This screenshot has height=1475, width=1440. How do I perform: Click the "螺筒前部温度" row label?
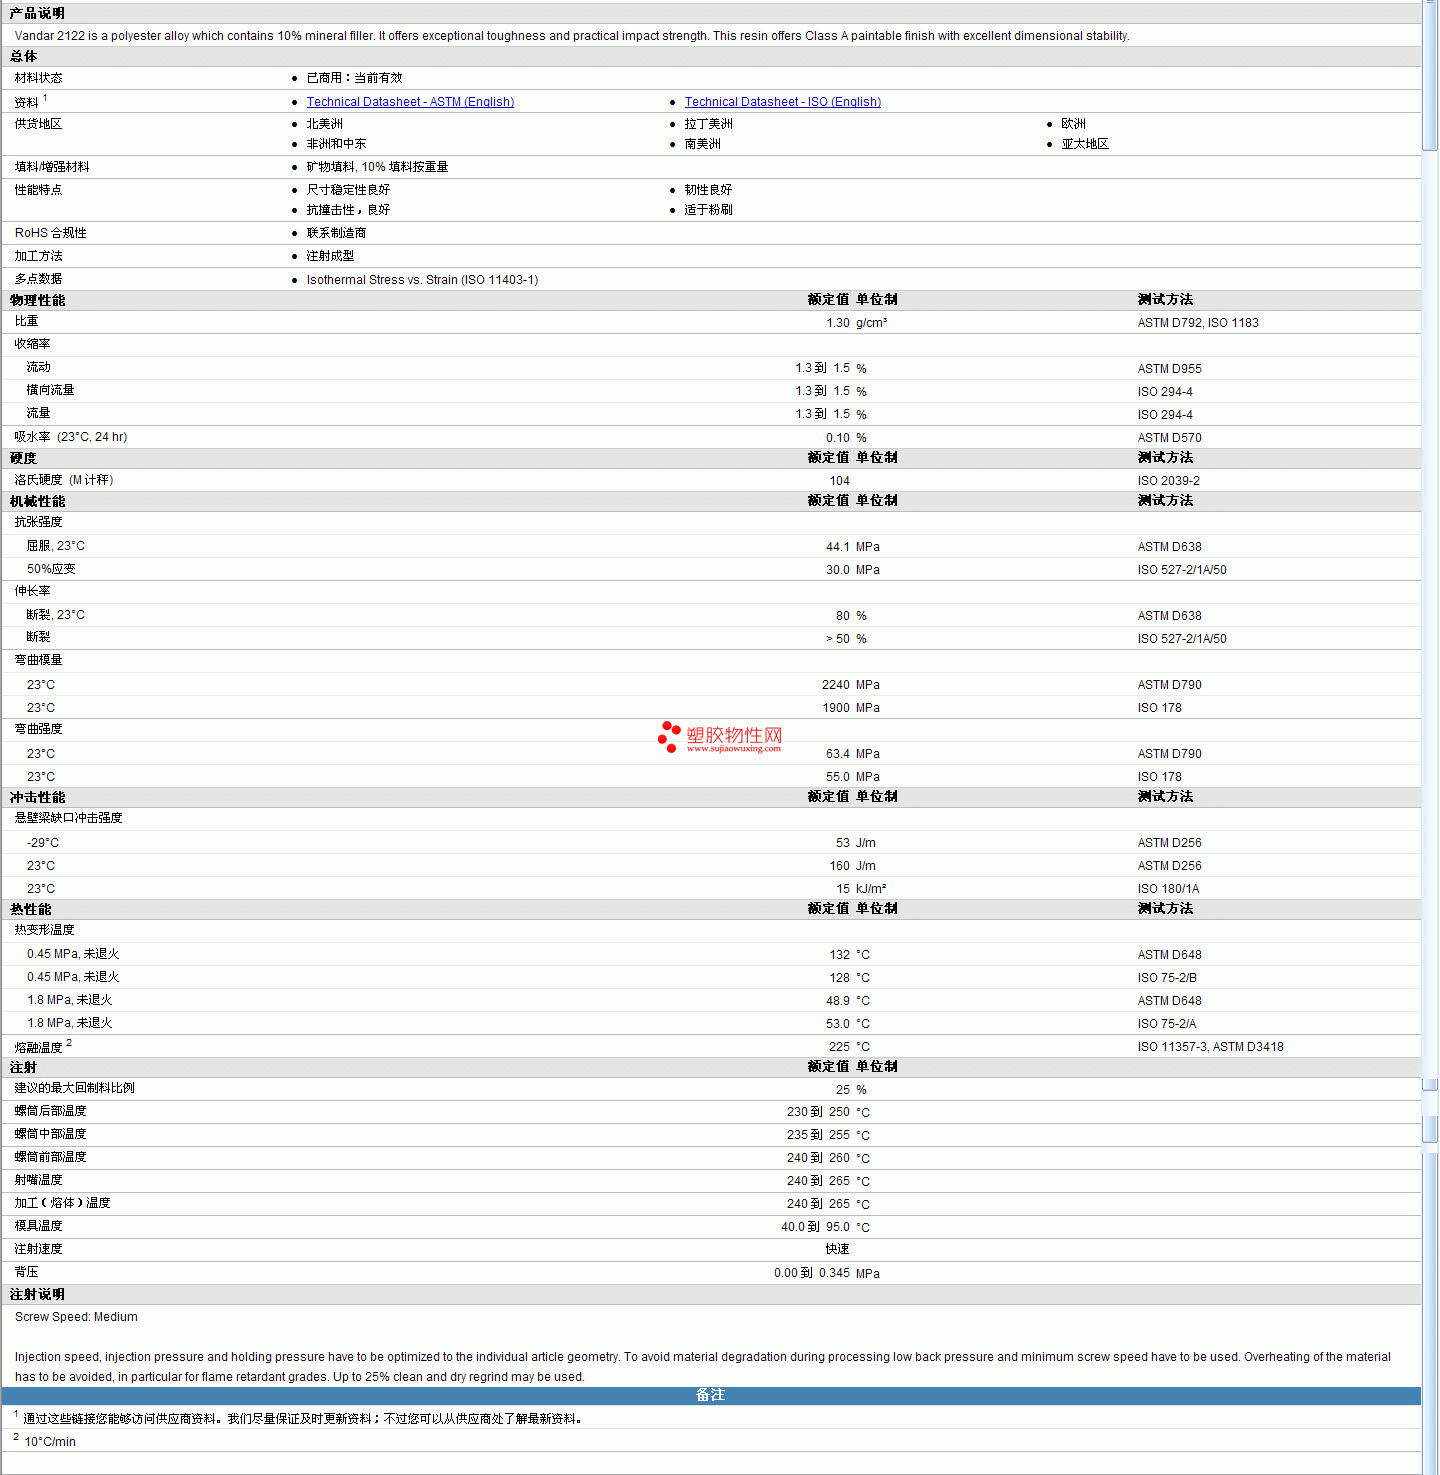pyautogui.click(x=51, y=1157)
